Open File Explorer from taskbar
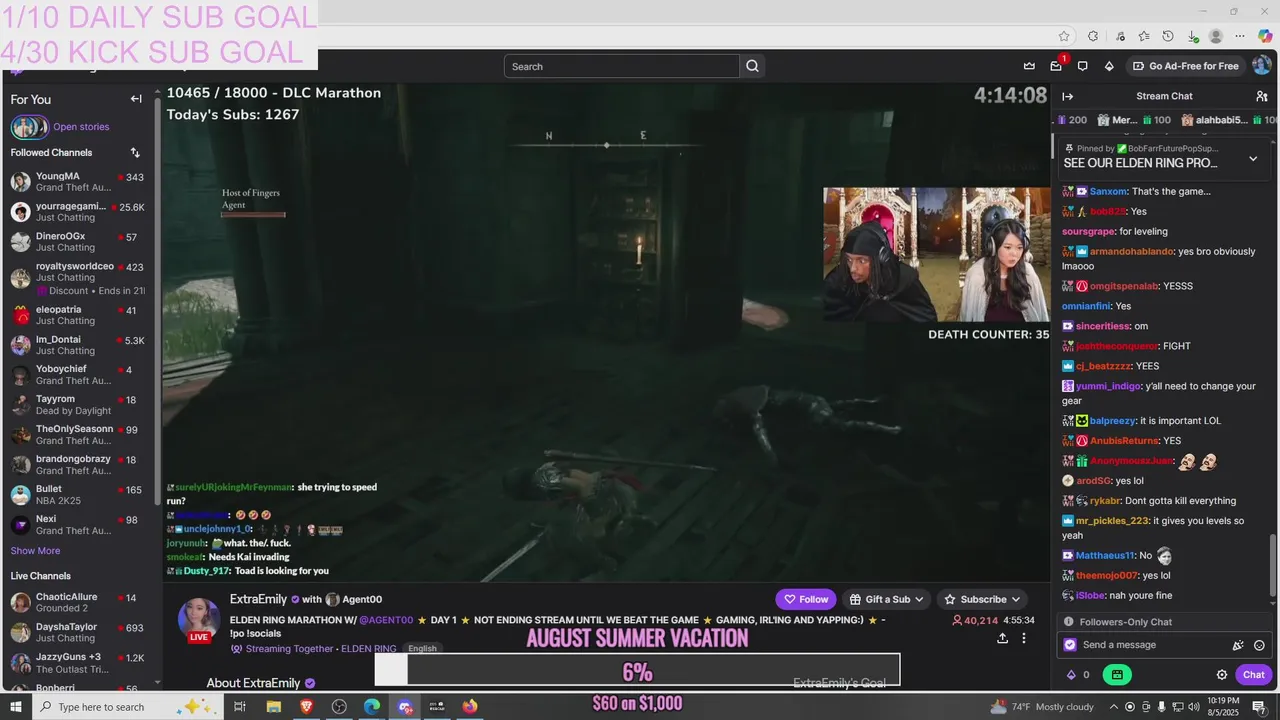Screen dimensions: 1280x720 click(273, 707)
